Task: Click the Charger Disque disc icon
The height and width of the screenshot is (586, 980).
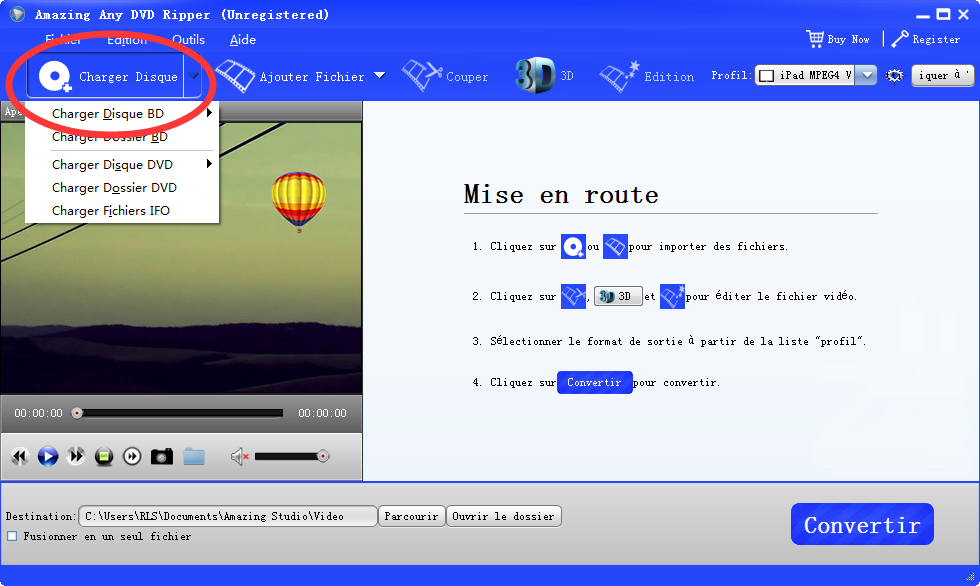Action: tap(55, 77)
